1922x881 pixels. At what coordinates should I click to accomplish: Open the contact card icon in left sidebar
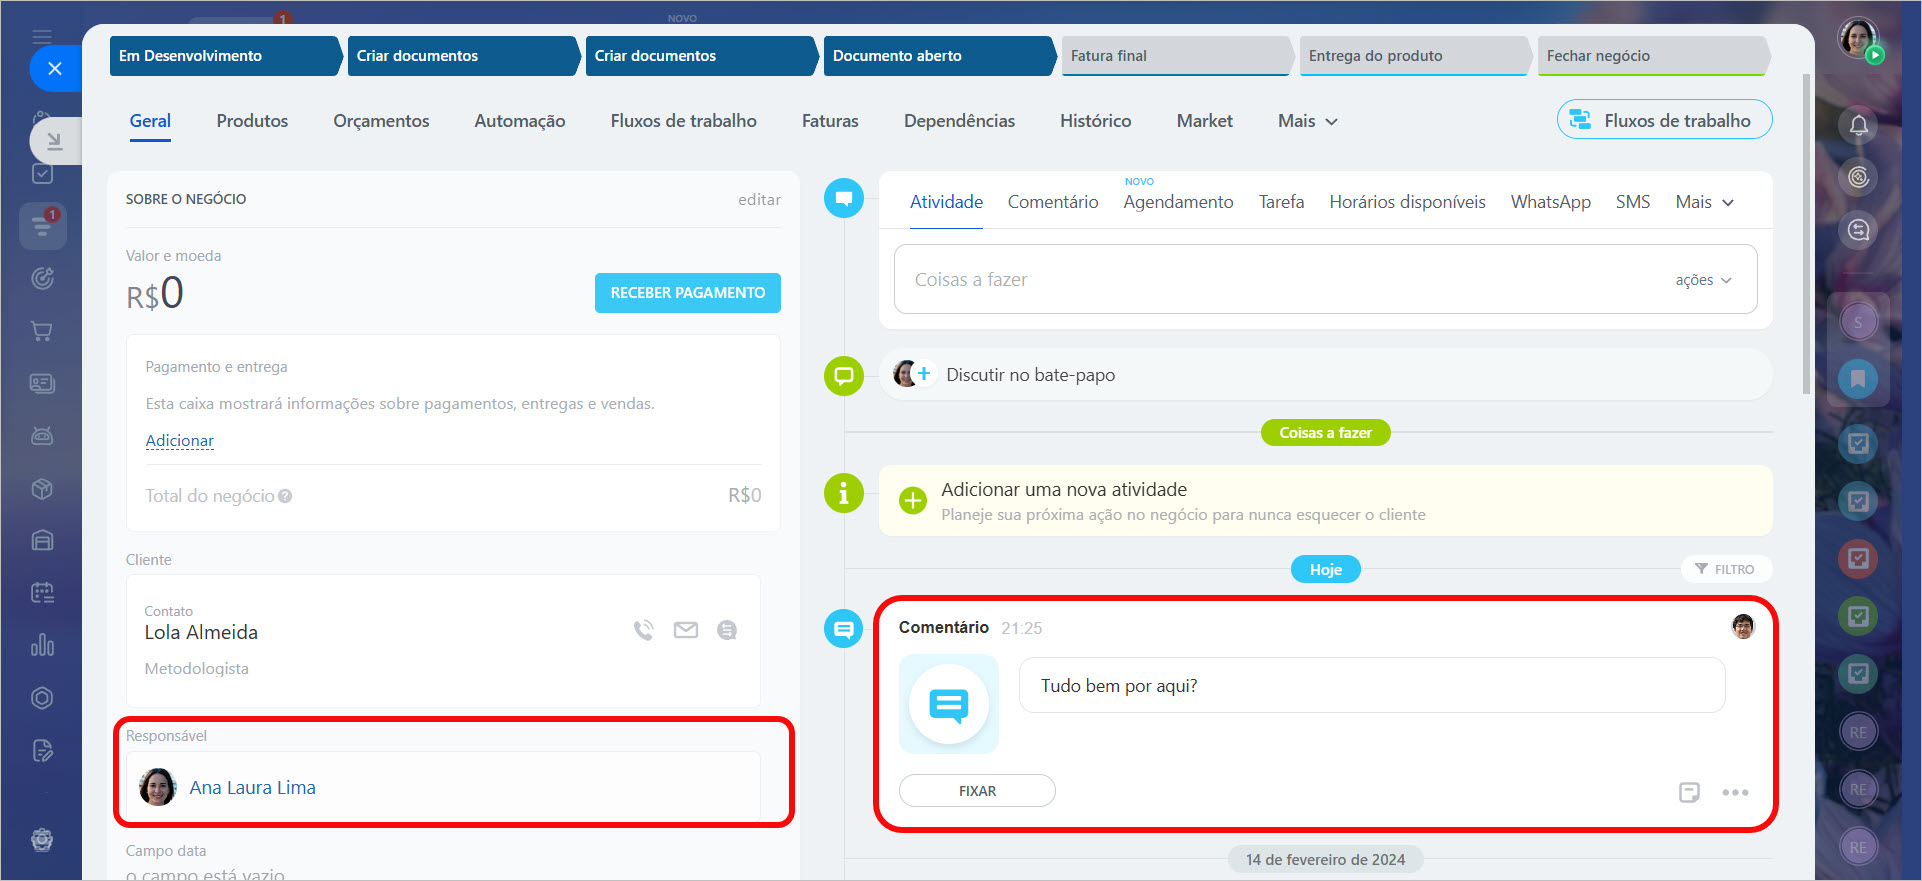point(42,383)
